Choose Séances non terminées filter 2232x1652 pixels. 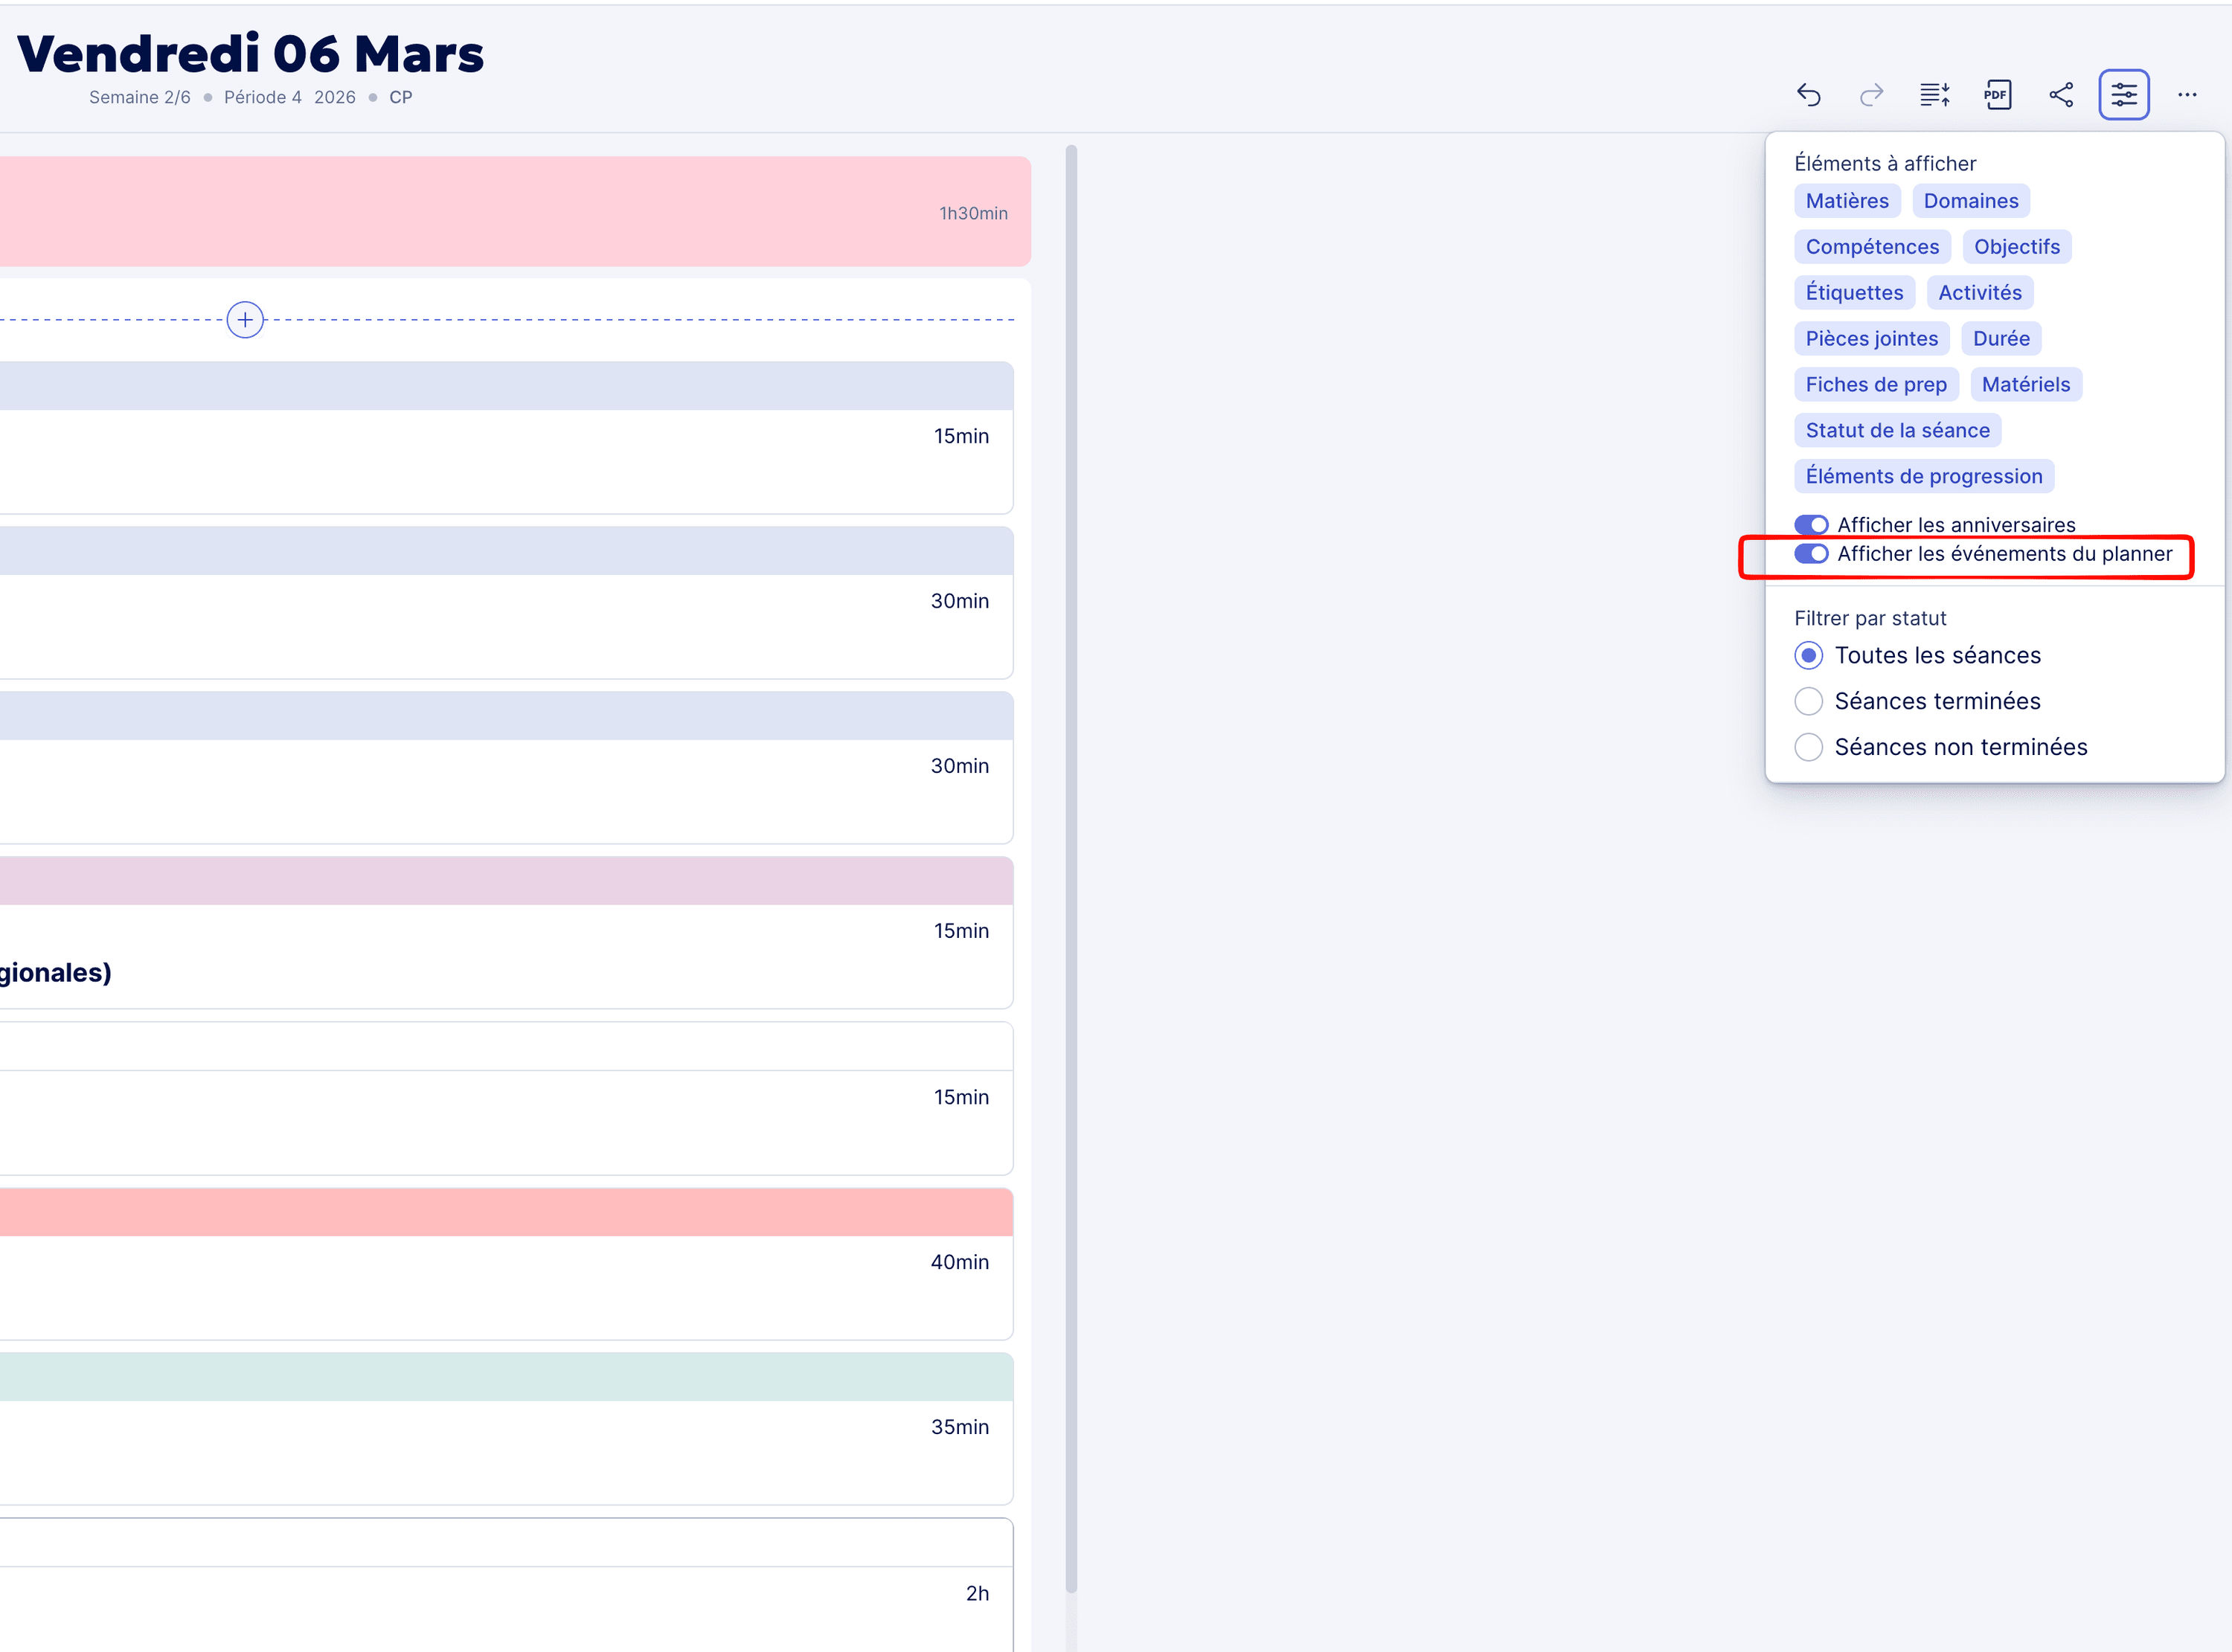(x=1808, y=747)
